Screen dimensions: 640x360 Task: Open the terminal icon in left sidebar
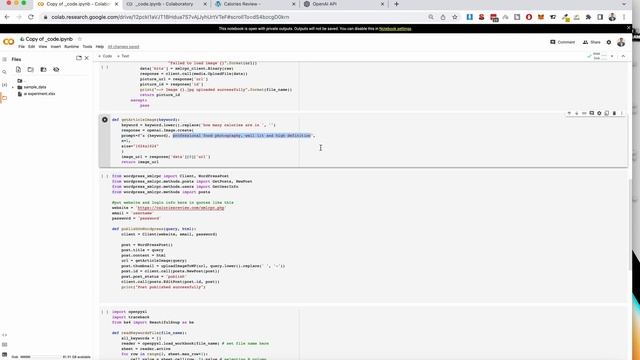pyautogui.click(x=4, y=354)
